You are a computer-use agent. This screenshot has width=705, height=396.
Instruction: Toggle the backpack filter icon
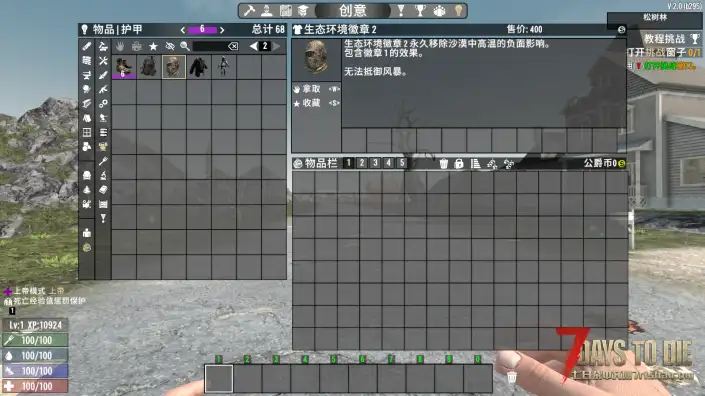(x=137, y=46)
